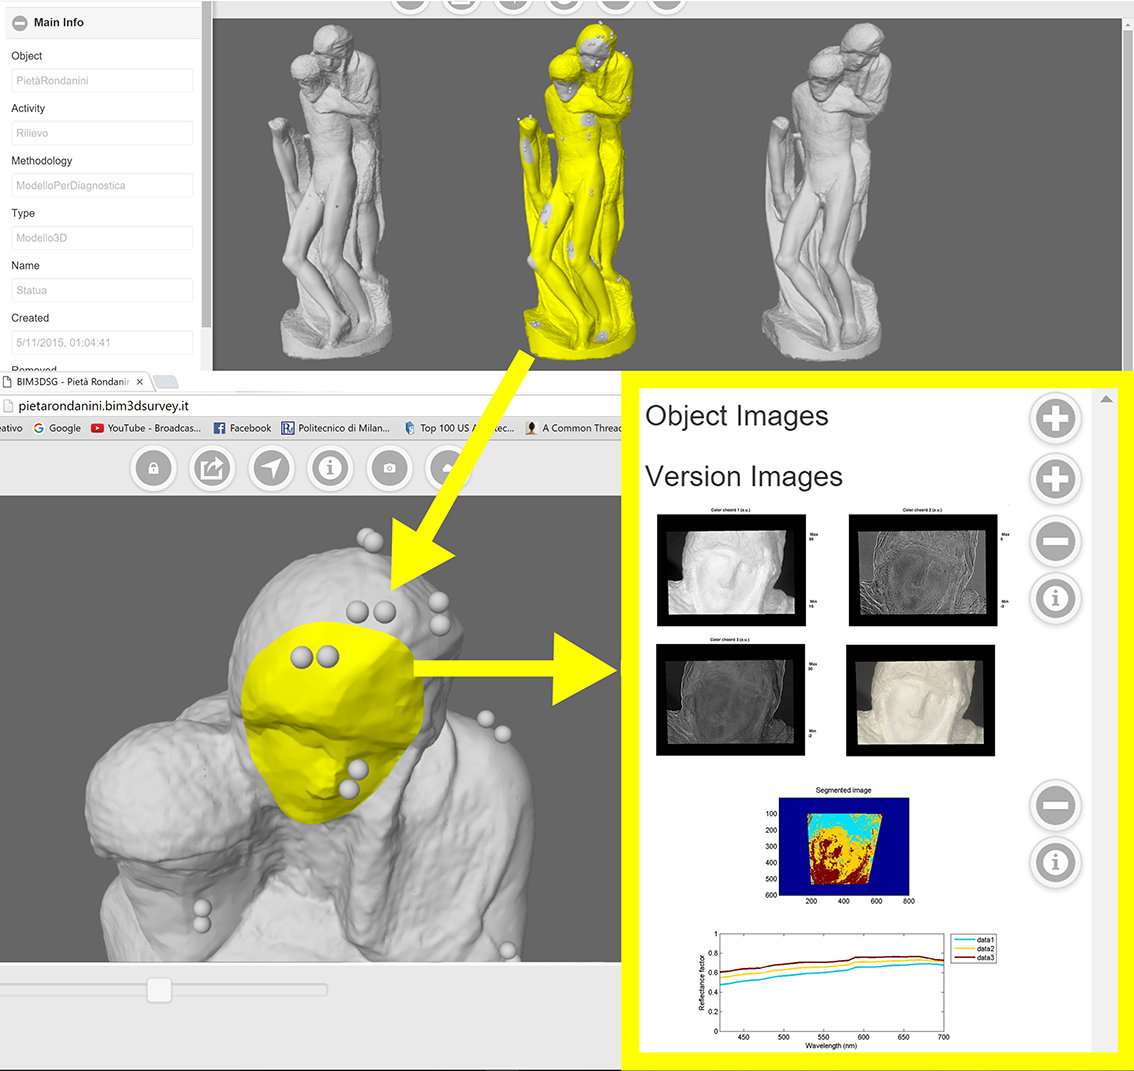
Task: Open the Segmented image thumbnail
Action: [x=843, y=846]
